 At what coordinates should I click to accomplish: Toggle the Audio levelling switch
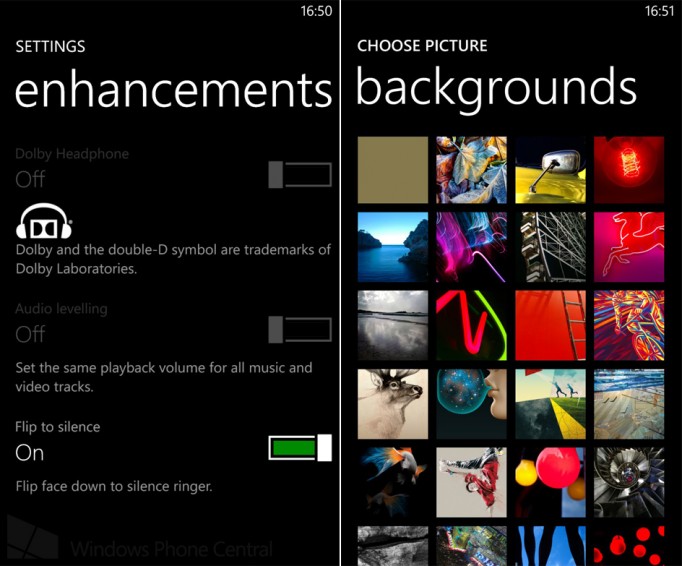point(300,329)
